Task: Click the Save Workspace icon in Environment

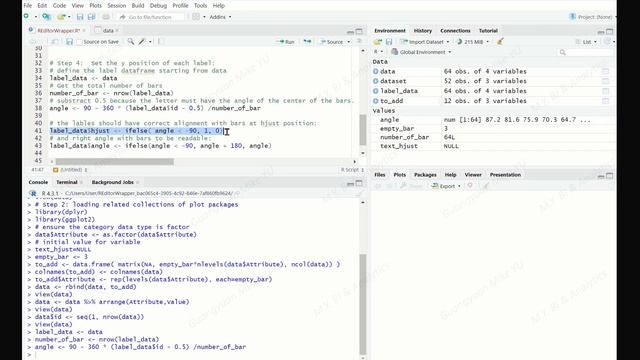Action: [x=389, y=42]
